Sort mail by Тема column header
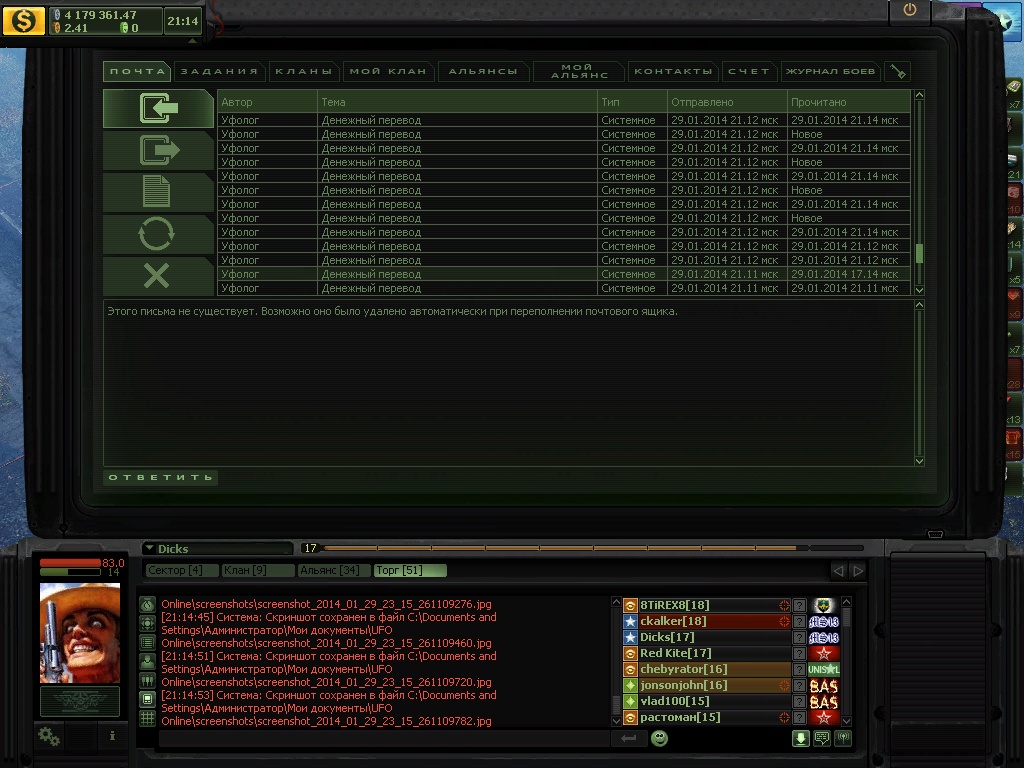Screen dimensions: 1024x768 click(x=457, y=102)
